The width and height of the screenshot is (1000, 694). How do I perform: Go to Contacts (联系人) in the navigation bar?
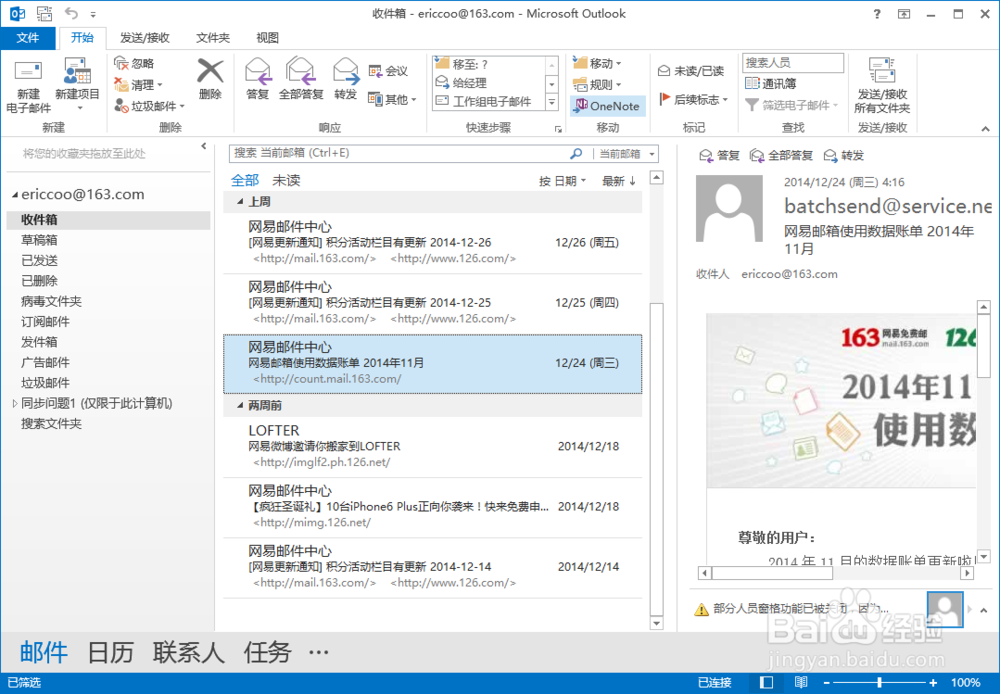point(188,653)
